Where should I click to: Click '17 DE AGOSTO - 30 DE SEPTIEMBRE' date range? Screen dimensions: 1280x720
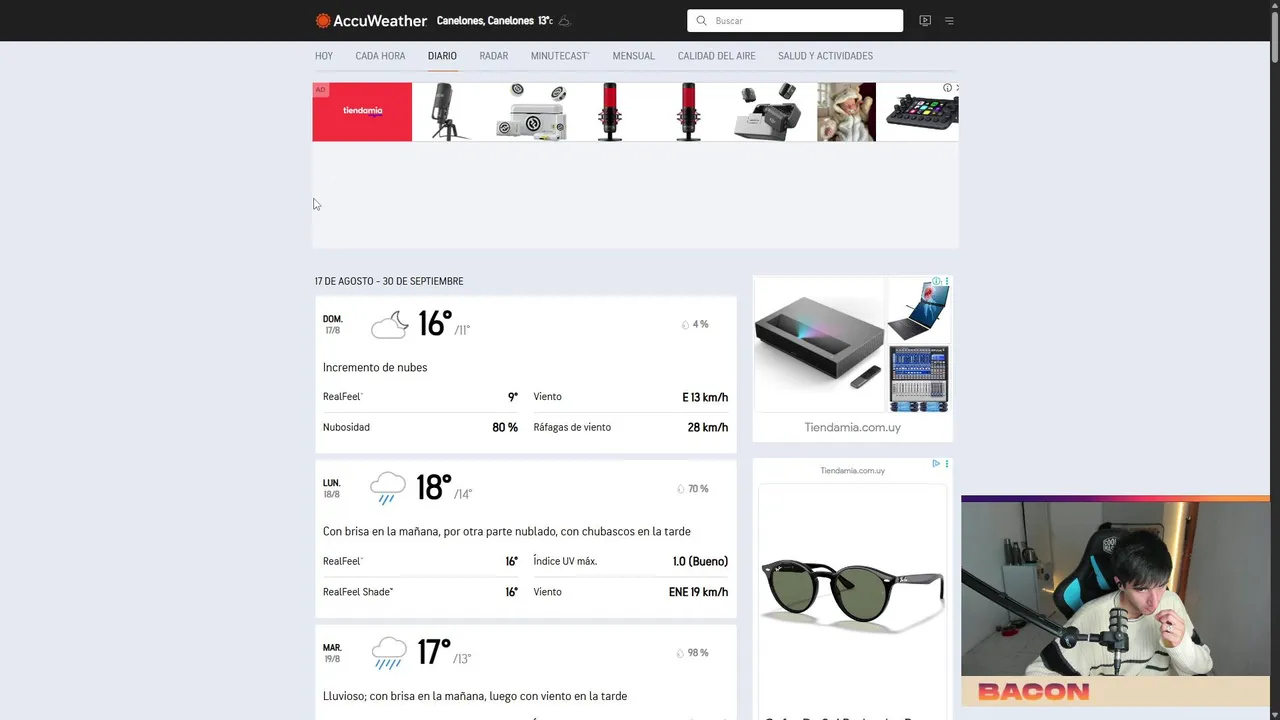coord(389,281)
